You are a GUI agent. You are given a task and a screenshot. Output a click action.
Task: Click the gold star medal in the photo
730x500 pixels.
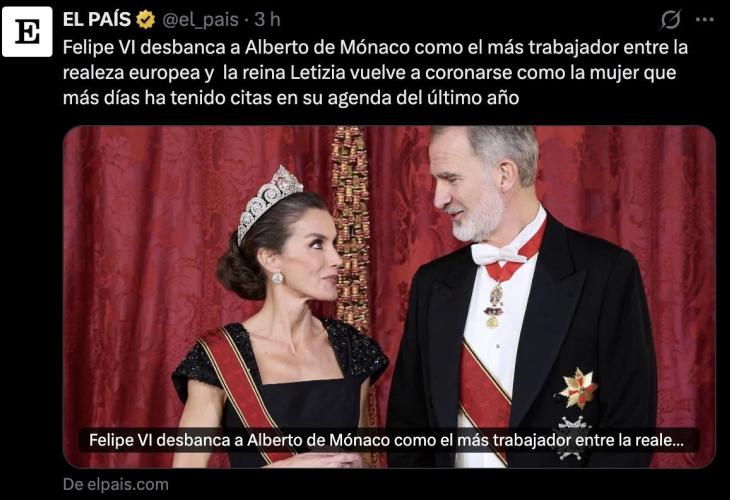pos(578,388)
